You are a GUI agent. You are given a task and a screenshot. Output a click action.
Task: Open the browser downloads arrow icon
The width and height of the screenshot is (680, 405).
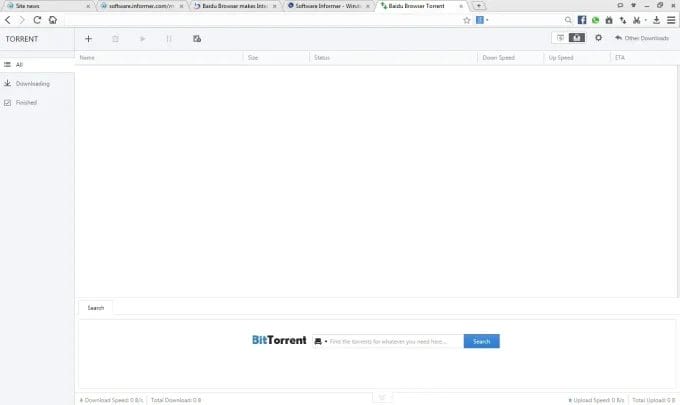655,19
